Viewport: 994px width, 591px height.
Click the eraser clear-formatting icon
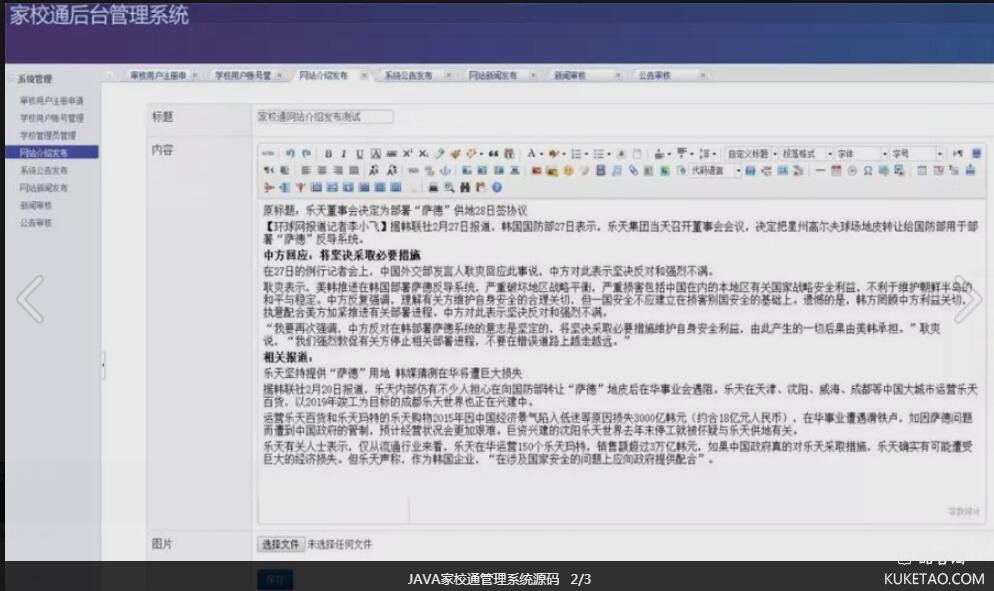tap(439, 154)
